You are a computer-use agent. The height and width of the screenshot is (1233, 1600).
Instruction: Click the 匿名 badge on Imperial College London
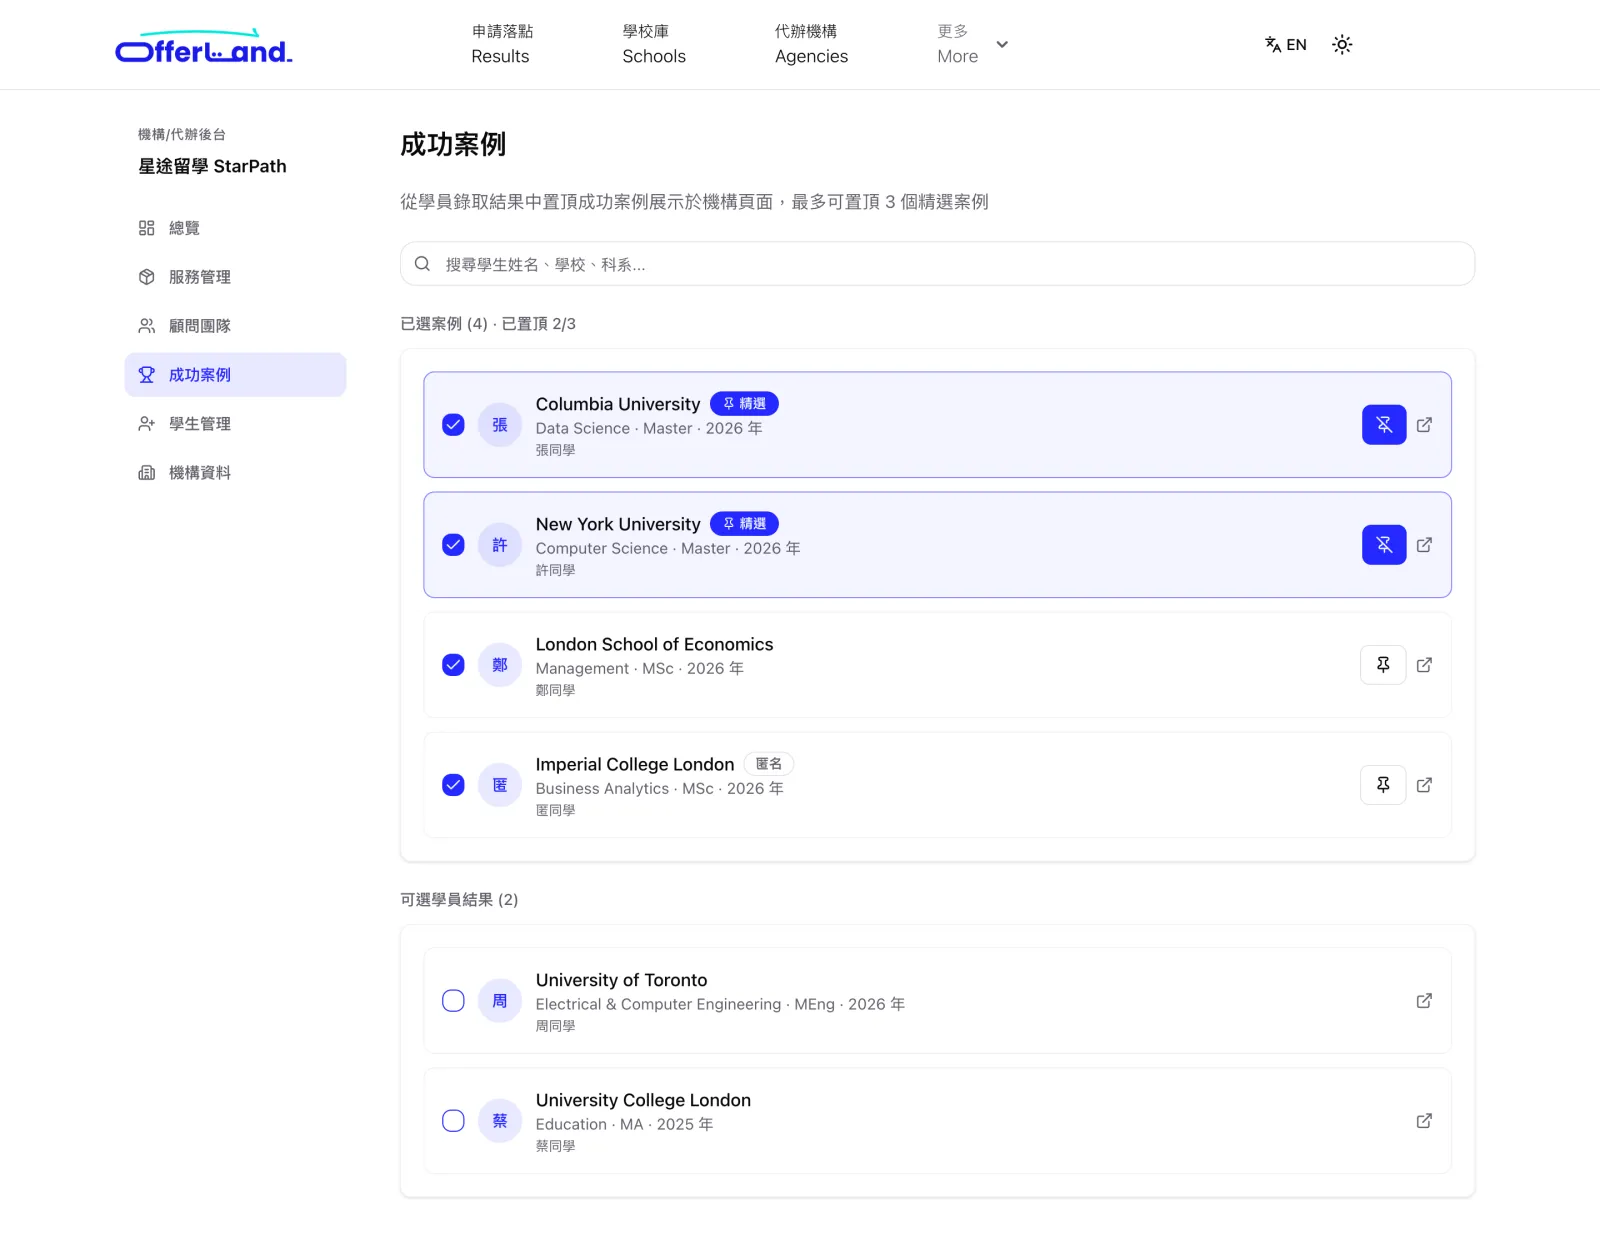point(769,764)
